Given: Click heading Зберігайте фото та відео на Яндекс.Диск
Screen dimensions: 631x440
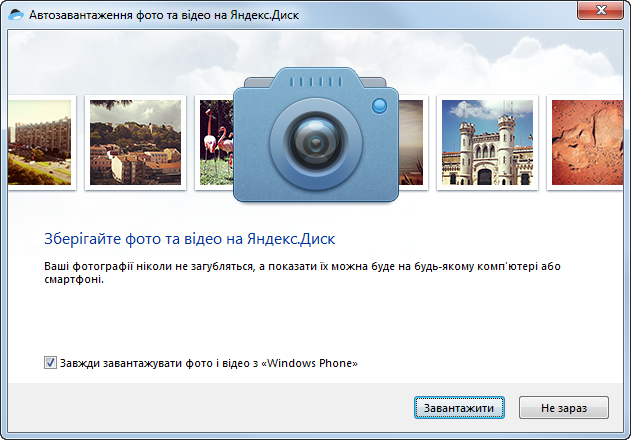Looking at the screenshot, I should coord(190,239).
